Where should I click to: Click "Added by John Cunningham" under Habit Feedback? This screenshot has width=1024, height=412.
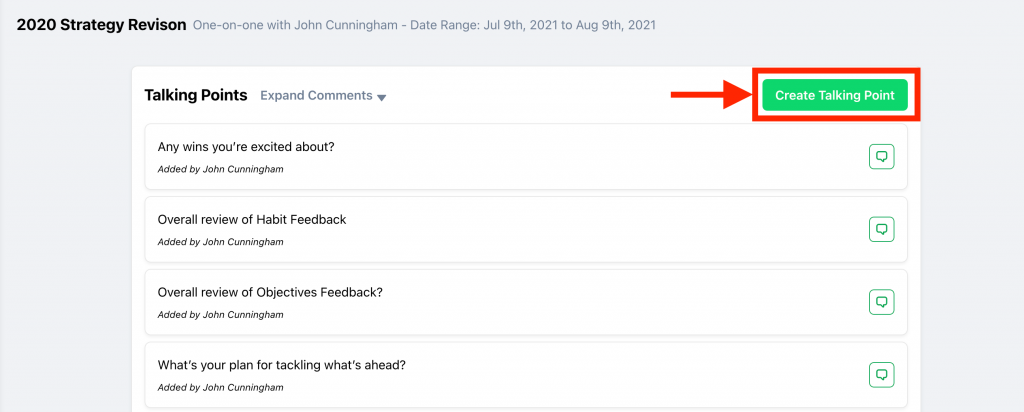220,242
